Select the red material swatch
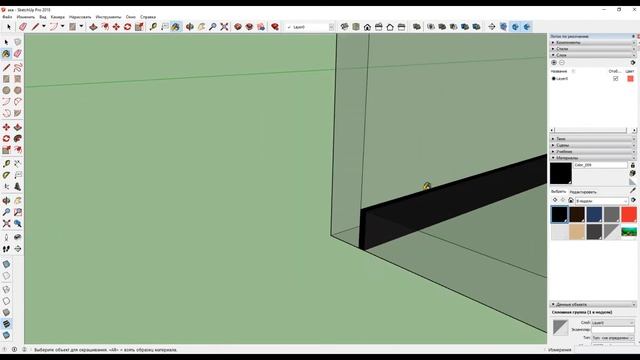This screenshot has height=360, width=640. (629, 214)
